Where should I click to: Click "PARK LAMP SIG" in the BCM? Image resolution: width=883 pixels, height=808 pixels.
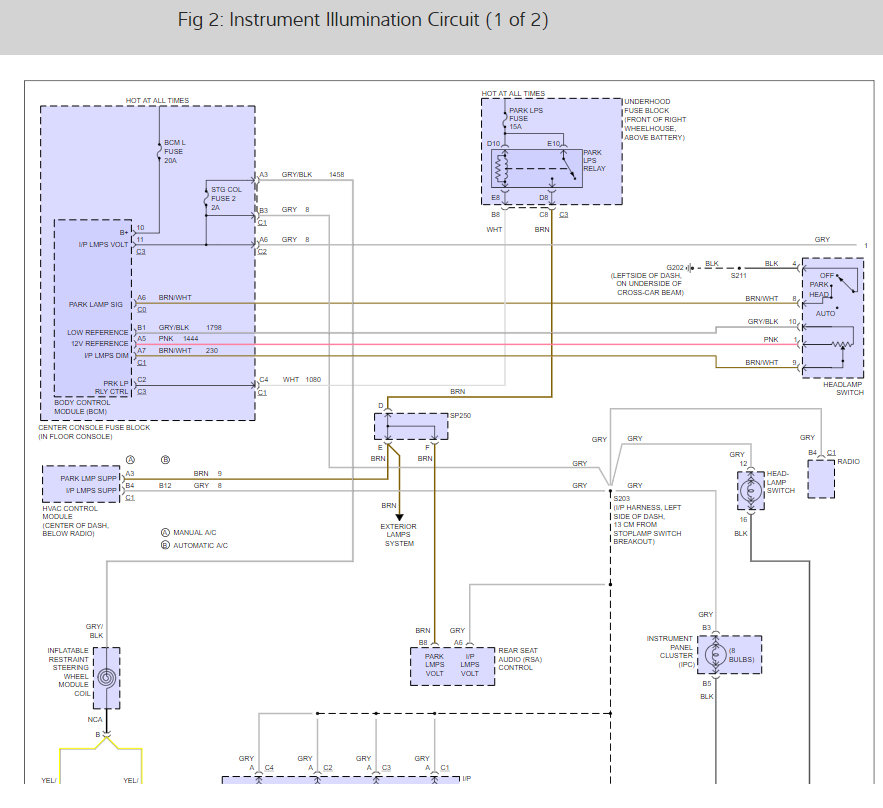click(x=96, y=305)
